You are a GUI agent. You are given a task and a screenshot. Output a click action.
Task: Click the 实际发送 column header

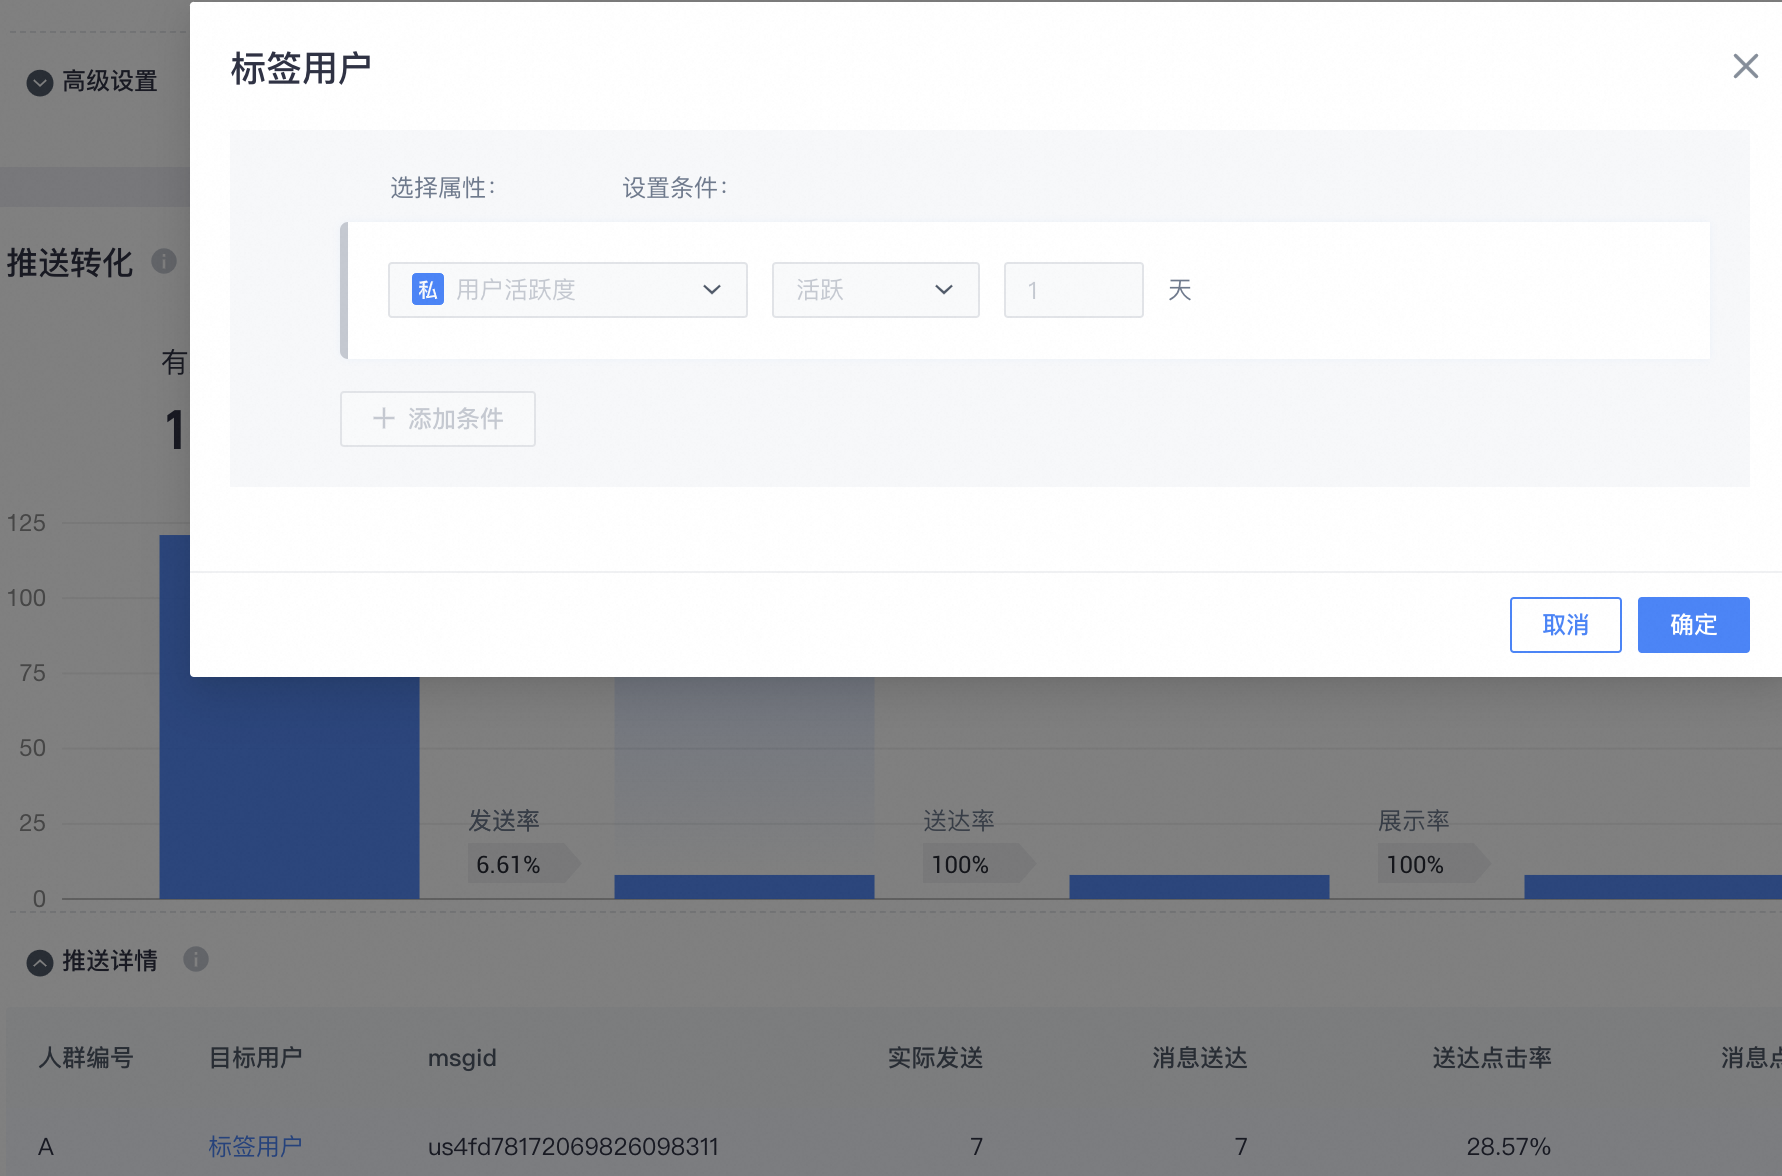tap(935, 1057)
